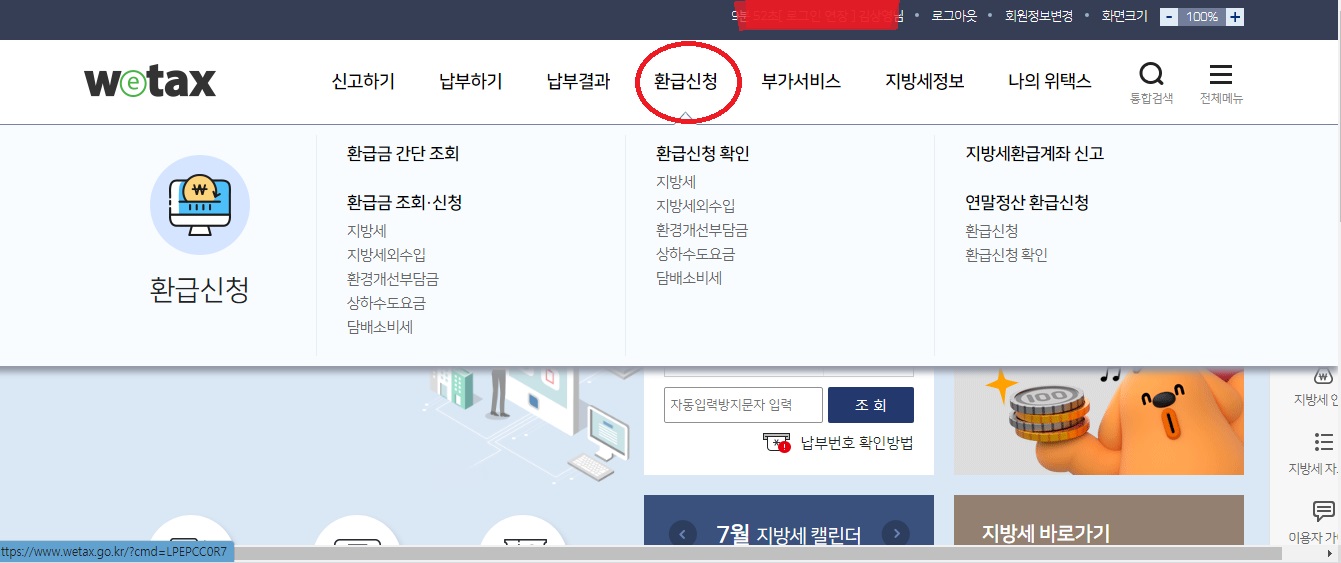This screenshot has height=563, width=1341.
Task: Click the 조회 button
Action: point(871,405)
